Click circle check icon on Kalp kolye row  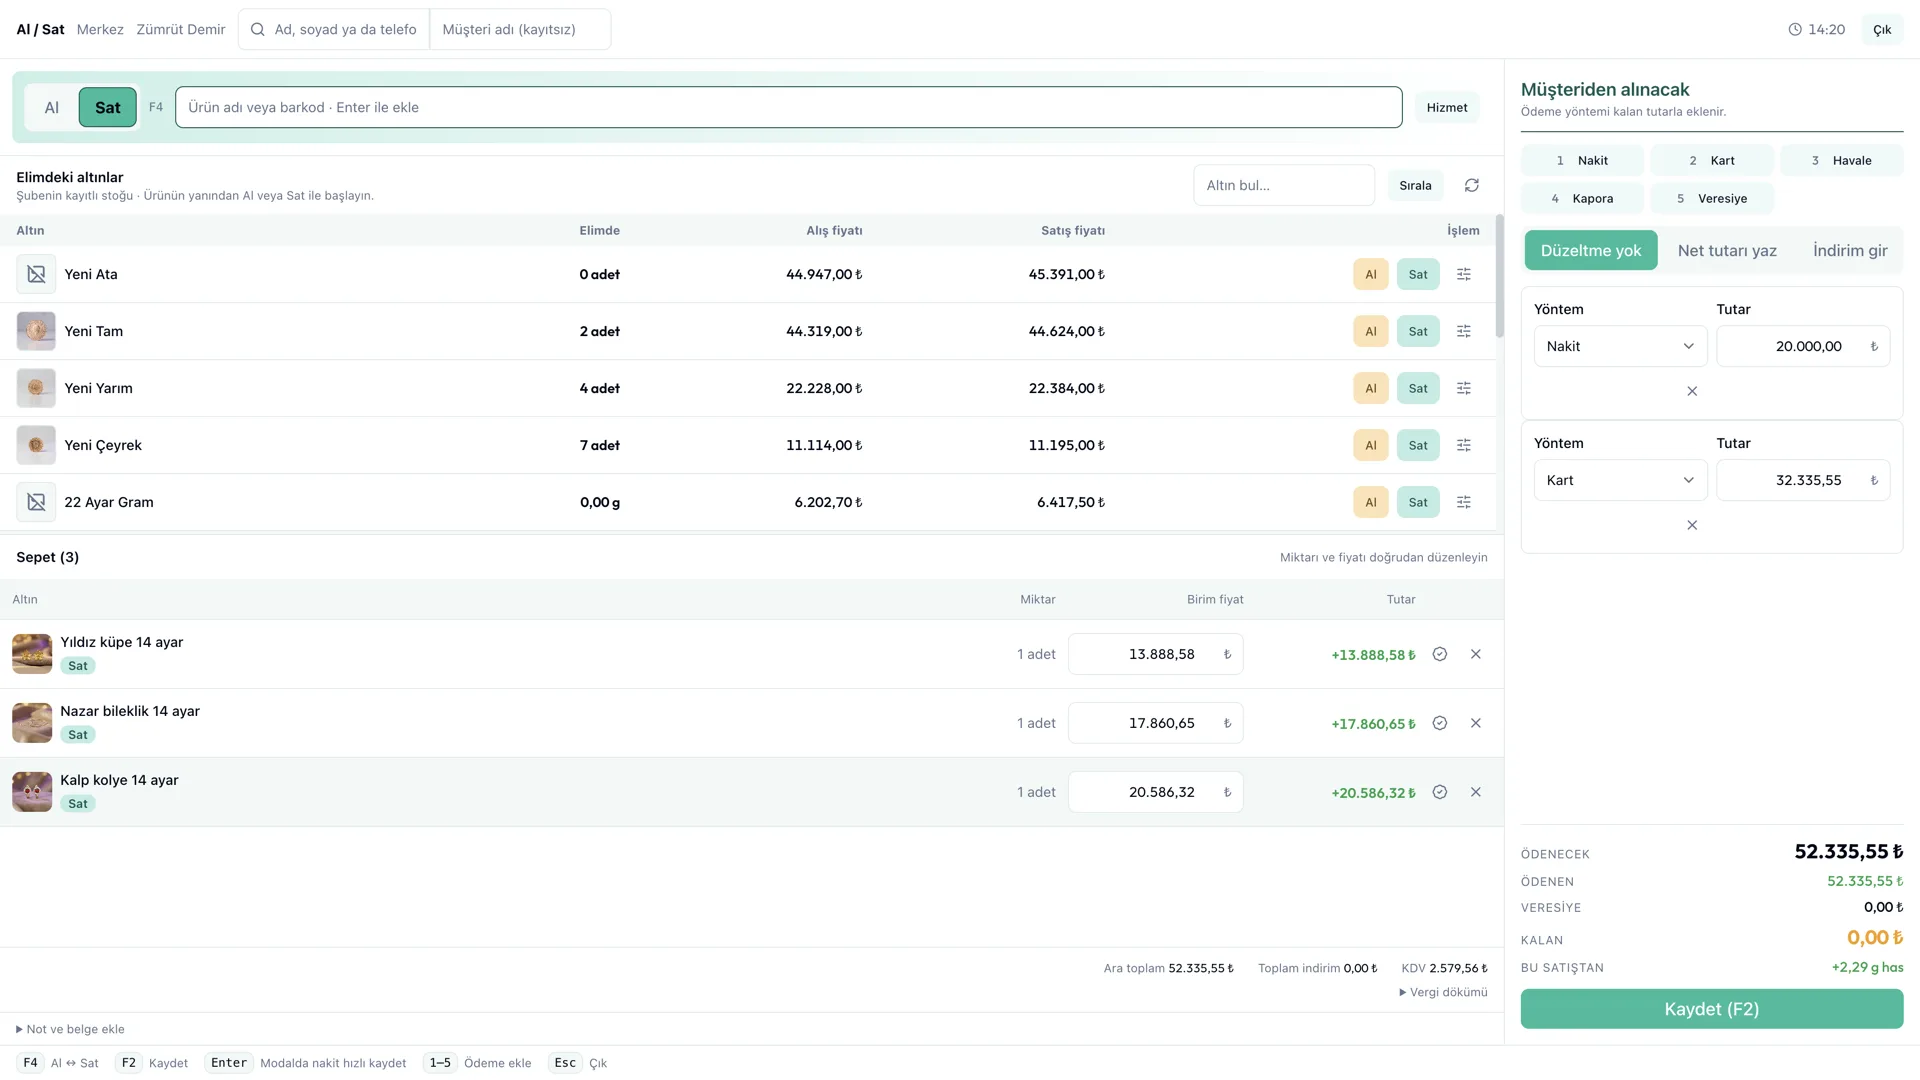[x=1439, y=792]
